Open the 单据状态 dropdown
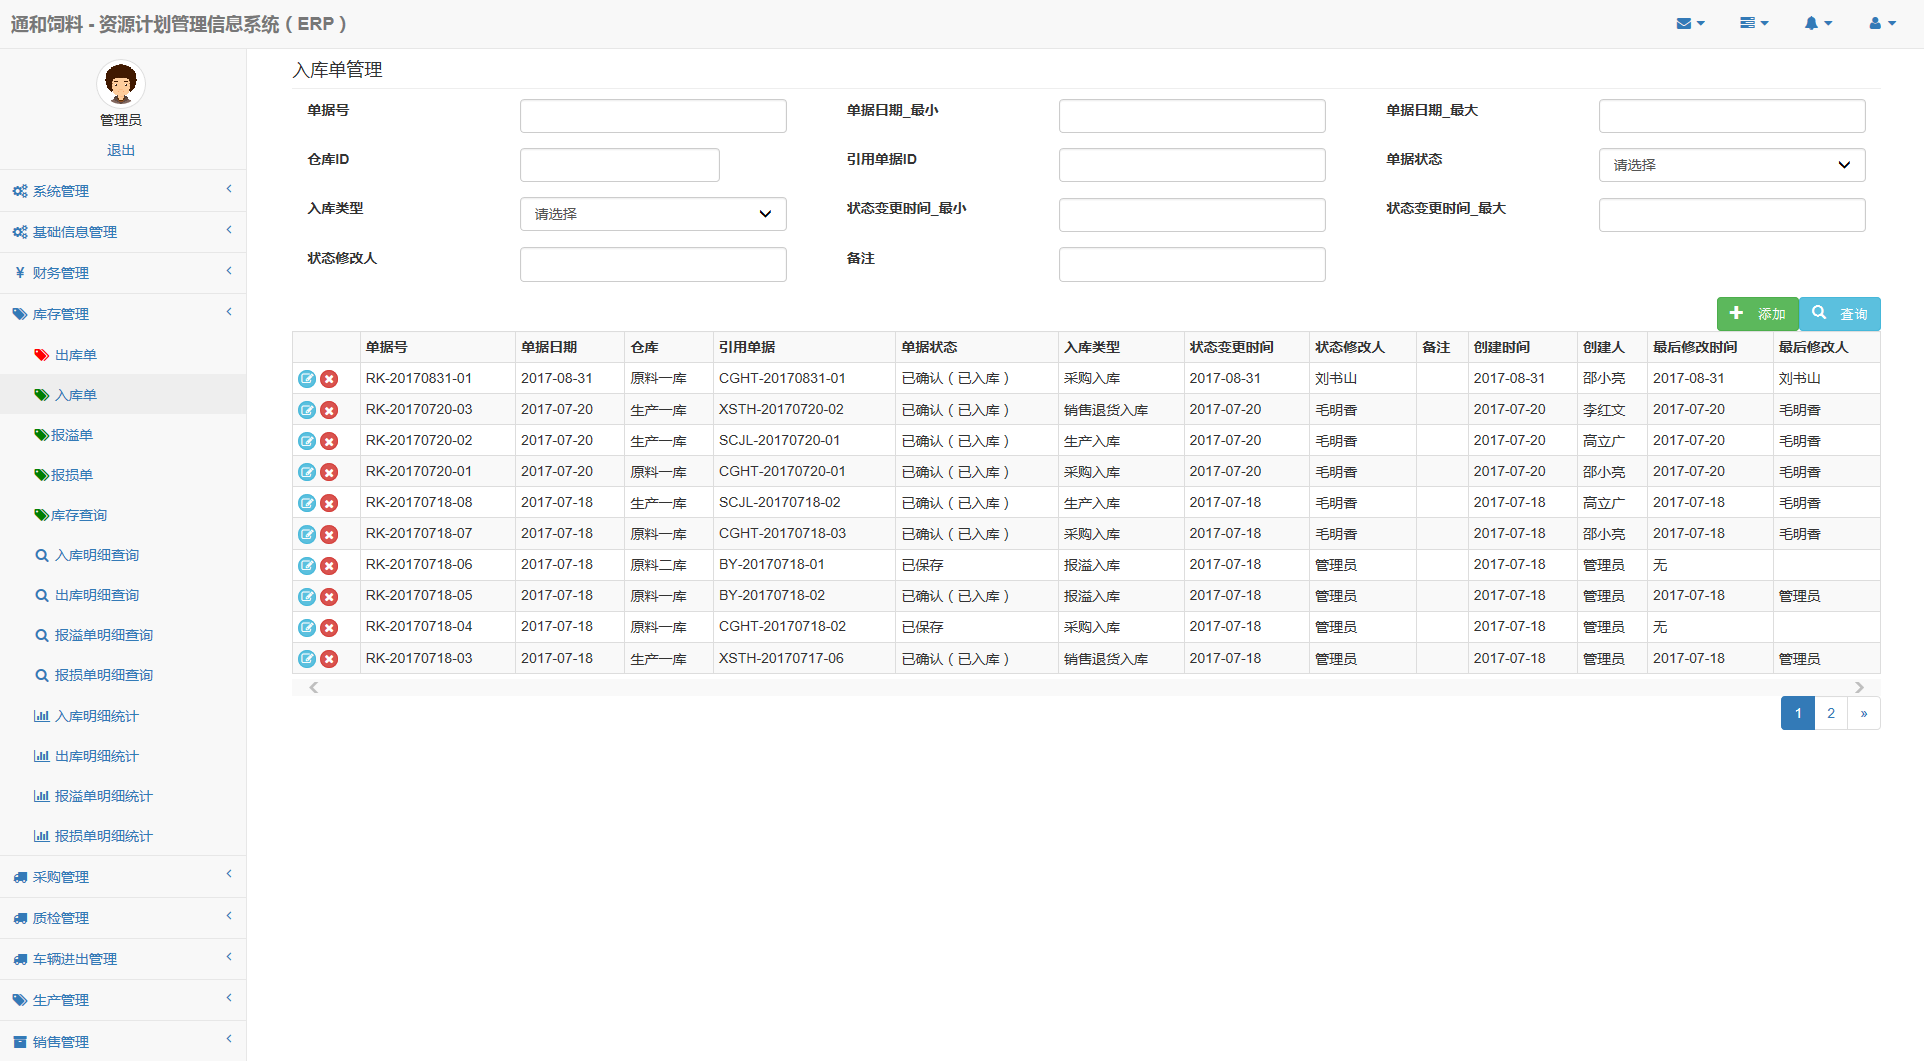Image resolution: width=1924 pixels, height=1061 pixels. point(1731,165)
